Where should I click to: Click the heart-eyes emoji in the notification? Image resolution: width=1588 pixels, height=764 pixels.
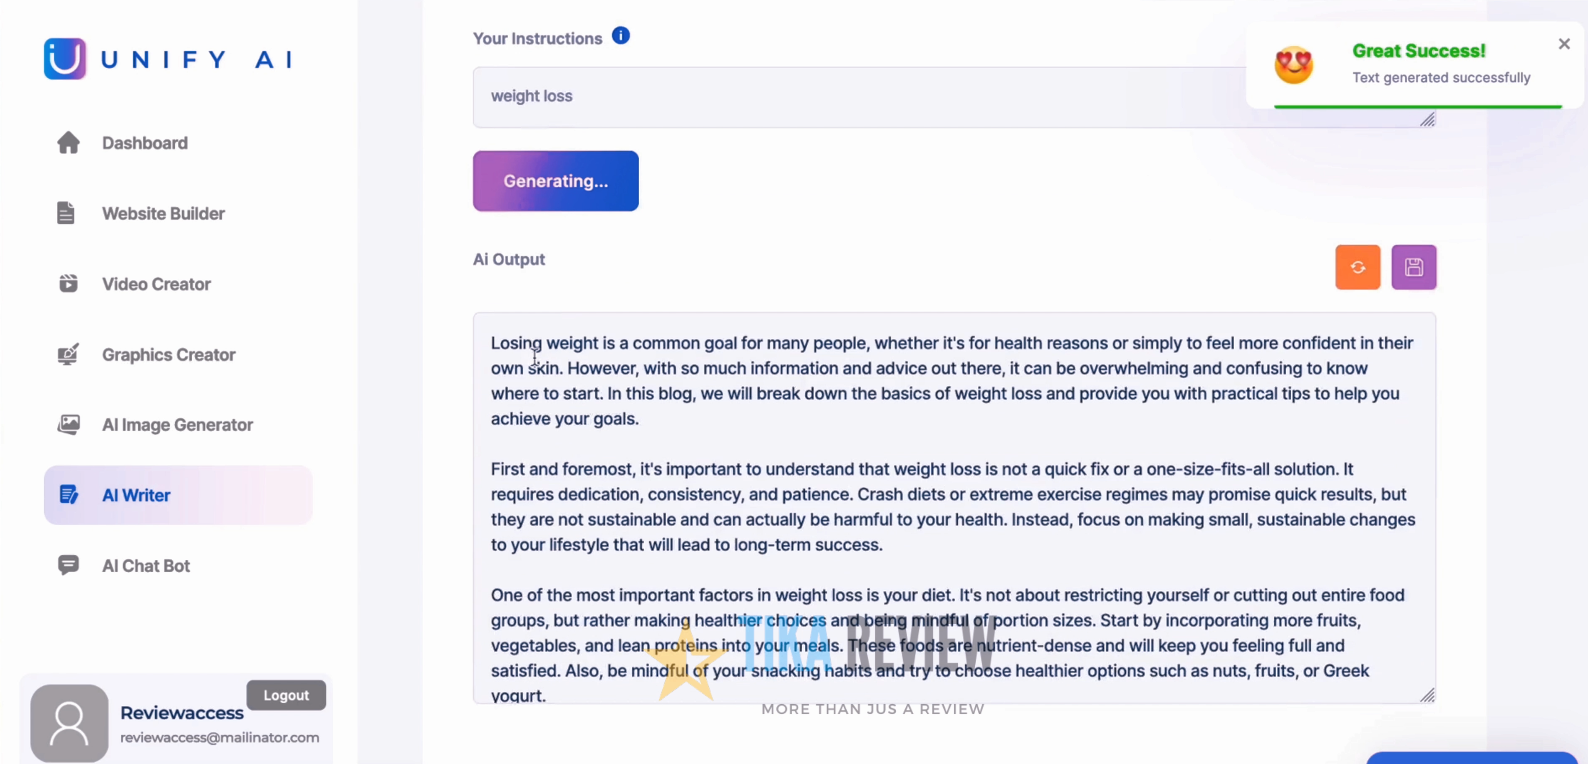tap(1293, 63)
